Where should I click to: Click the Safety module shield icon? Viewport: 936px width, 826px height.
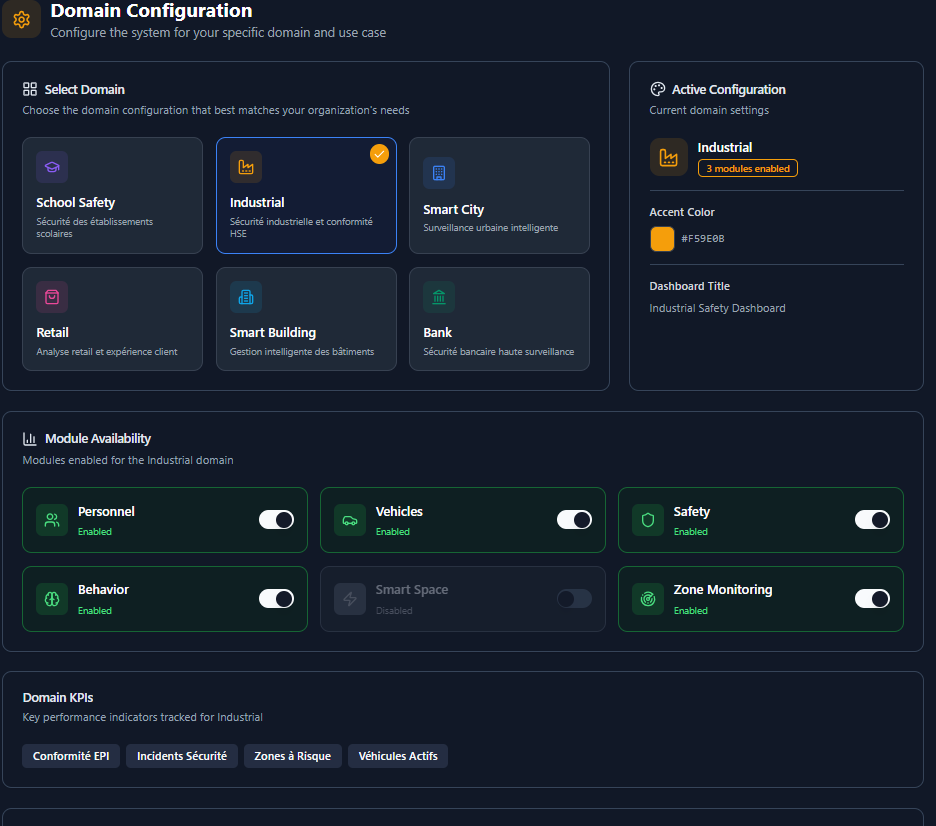click(648, 520)
